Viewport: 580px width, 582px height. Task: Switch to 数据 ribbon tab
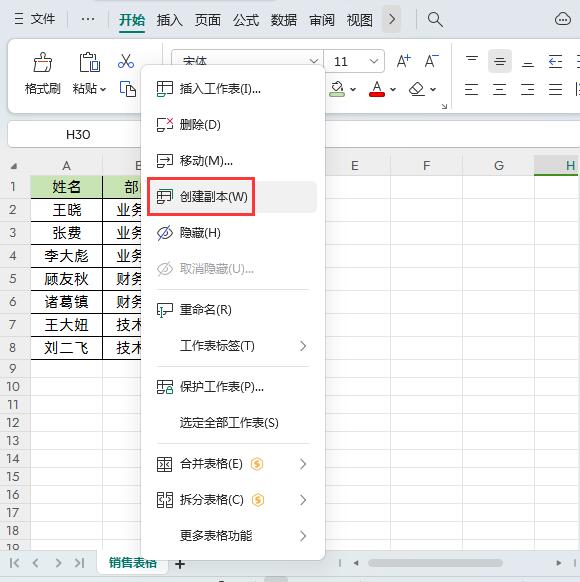pos(284,20)
